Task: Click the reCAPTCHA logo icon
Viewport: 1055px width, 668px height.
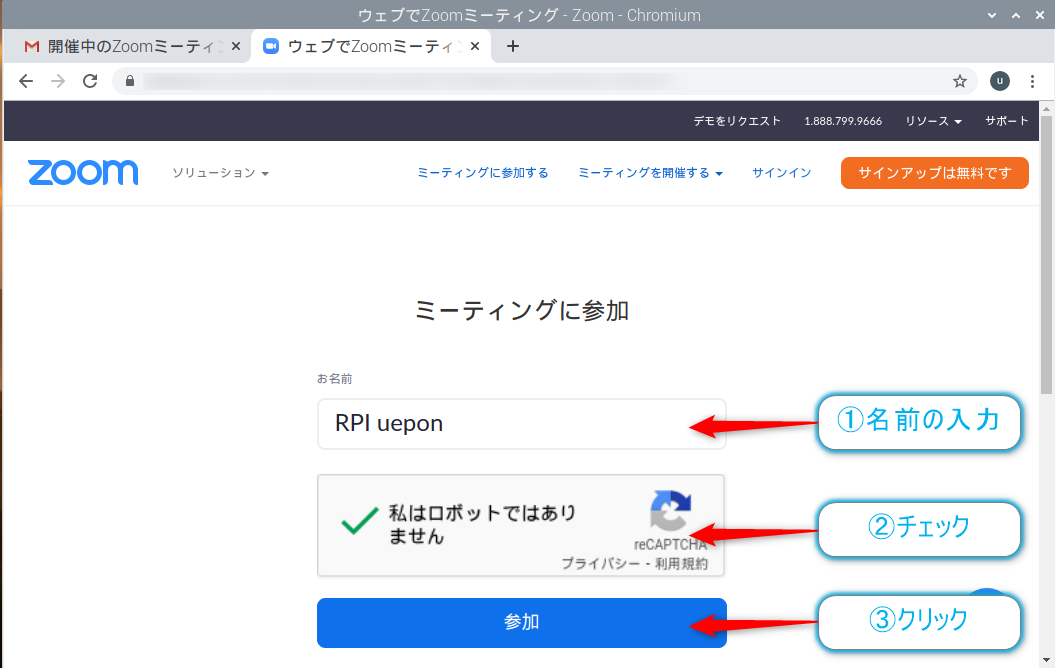Action: pyautogui.click(x=670, y=511)
